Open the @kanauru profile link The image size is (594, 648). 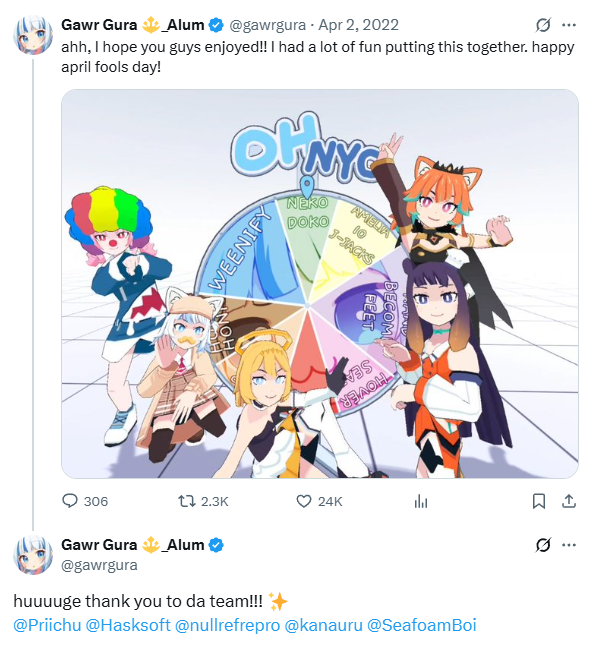coord(323,625)
